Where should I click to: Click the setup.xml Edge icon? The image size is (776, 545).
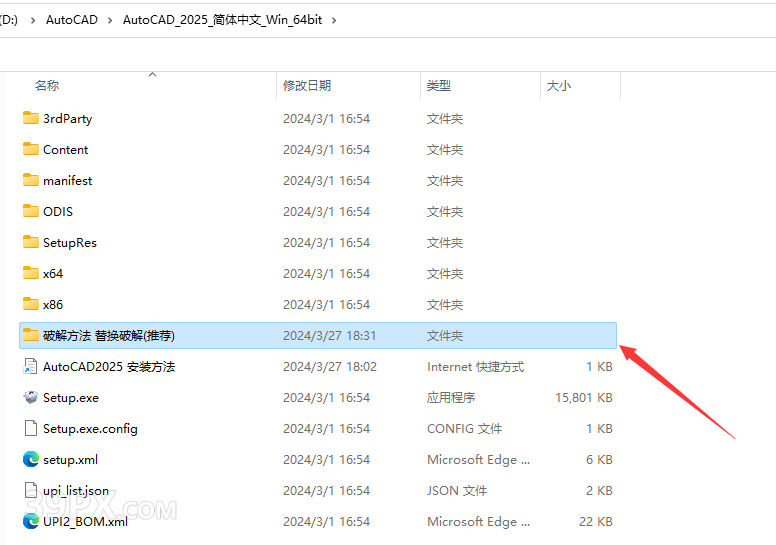pyautogui.click(x=31, y=459)
